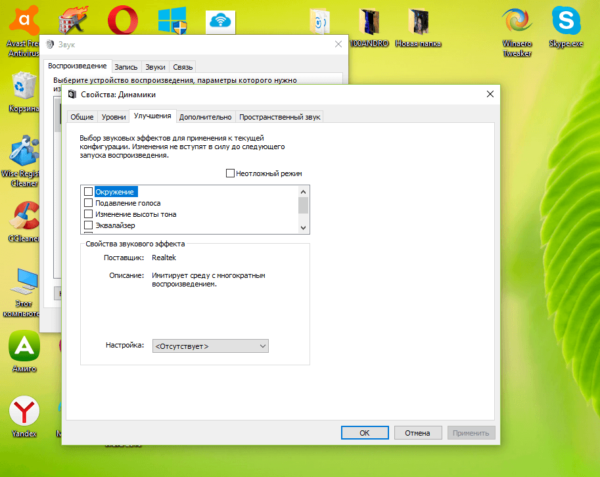The height and width of the screenshot is (477, 600).
Task: Click the speaker icon in Свойства: Динамики title
Action: pyautogui.click(x=72, y=94)
